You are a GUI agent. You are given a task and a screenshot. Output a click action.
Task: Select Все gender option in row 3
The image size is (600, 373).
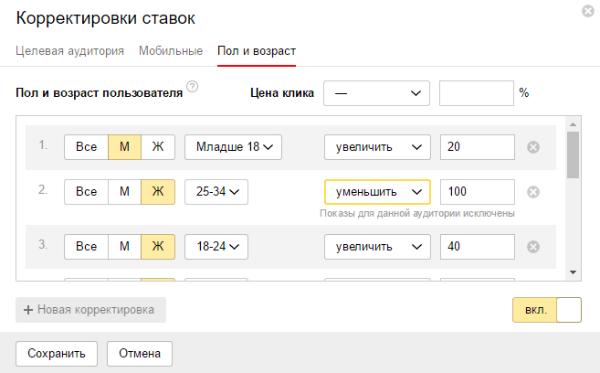[x=86, y=246]
